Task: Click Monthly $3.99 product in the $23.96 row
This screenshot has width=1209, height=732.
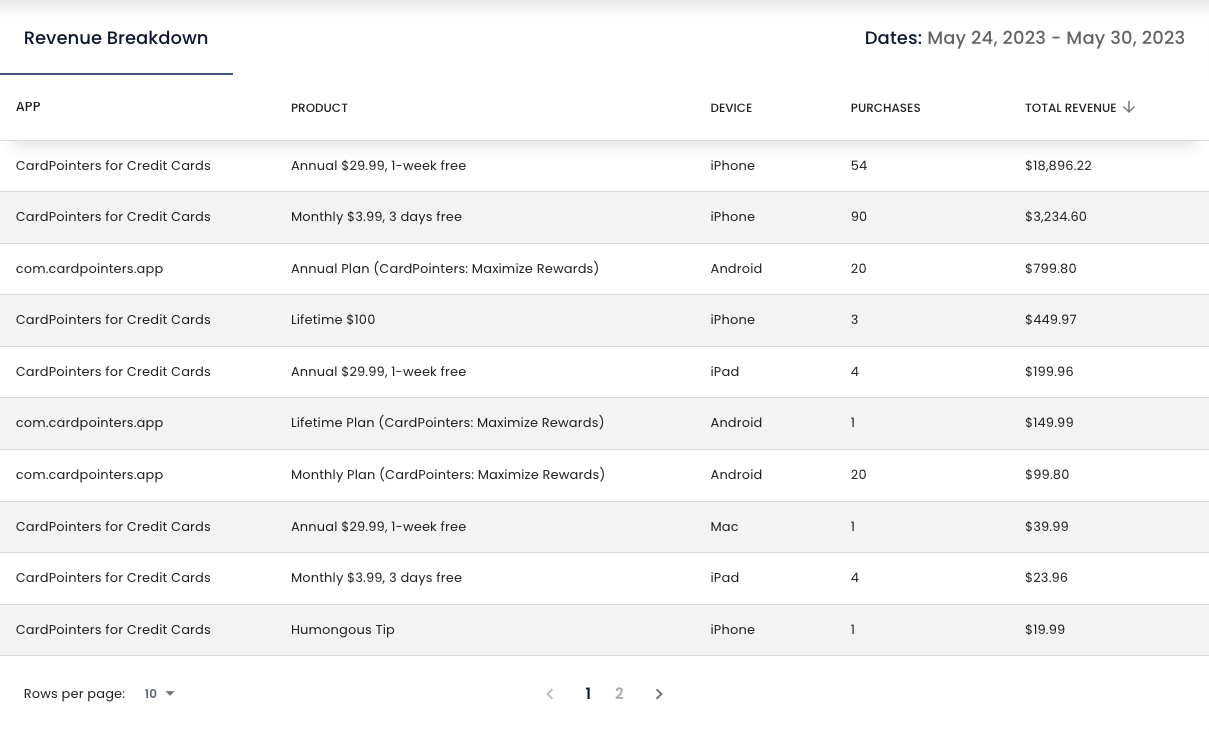Action: tap(376, 578)
